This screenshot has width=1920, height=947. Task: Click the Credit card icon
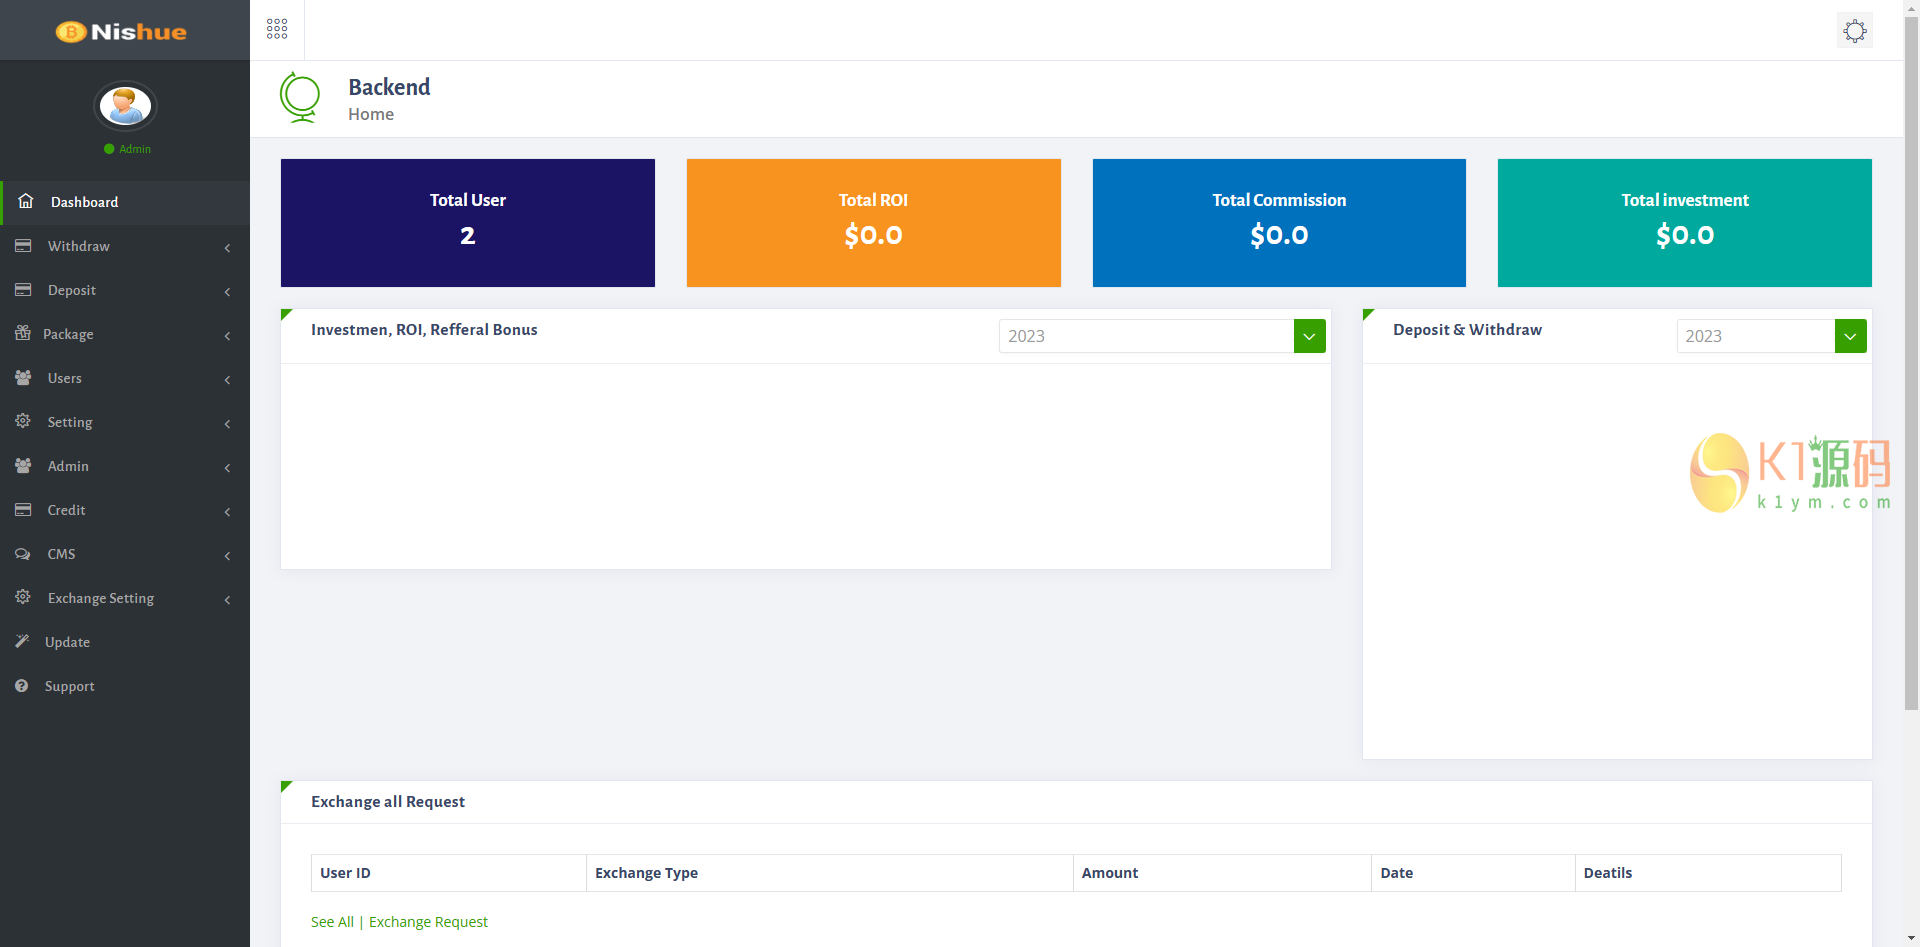23,510
